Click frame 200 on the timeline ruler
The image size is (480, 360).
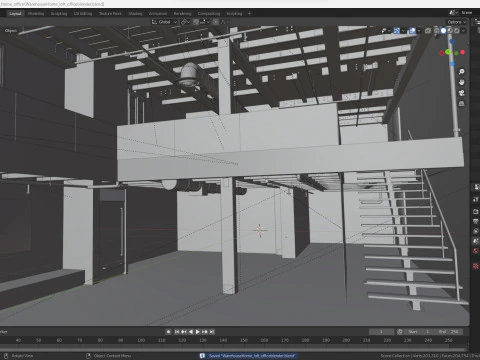[x=346, y=340]
